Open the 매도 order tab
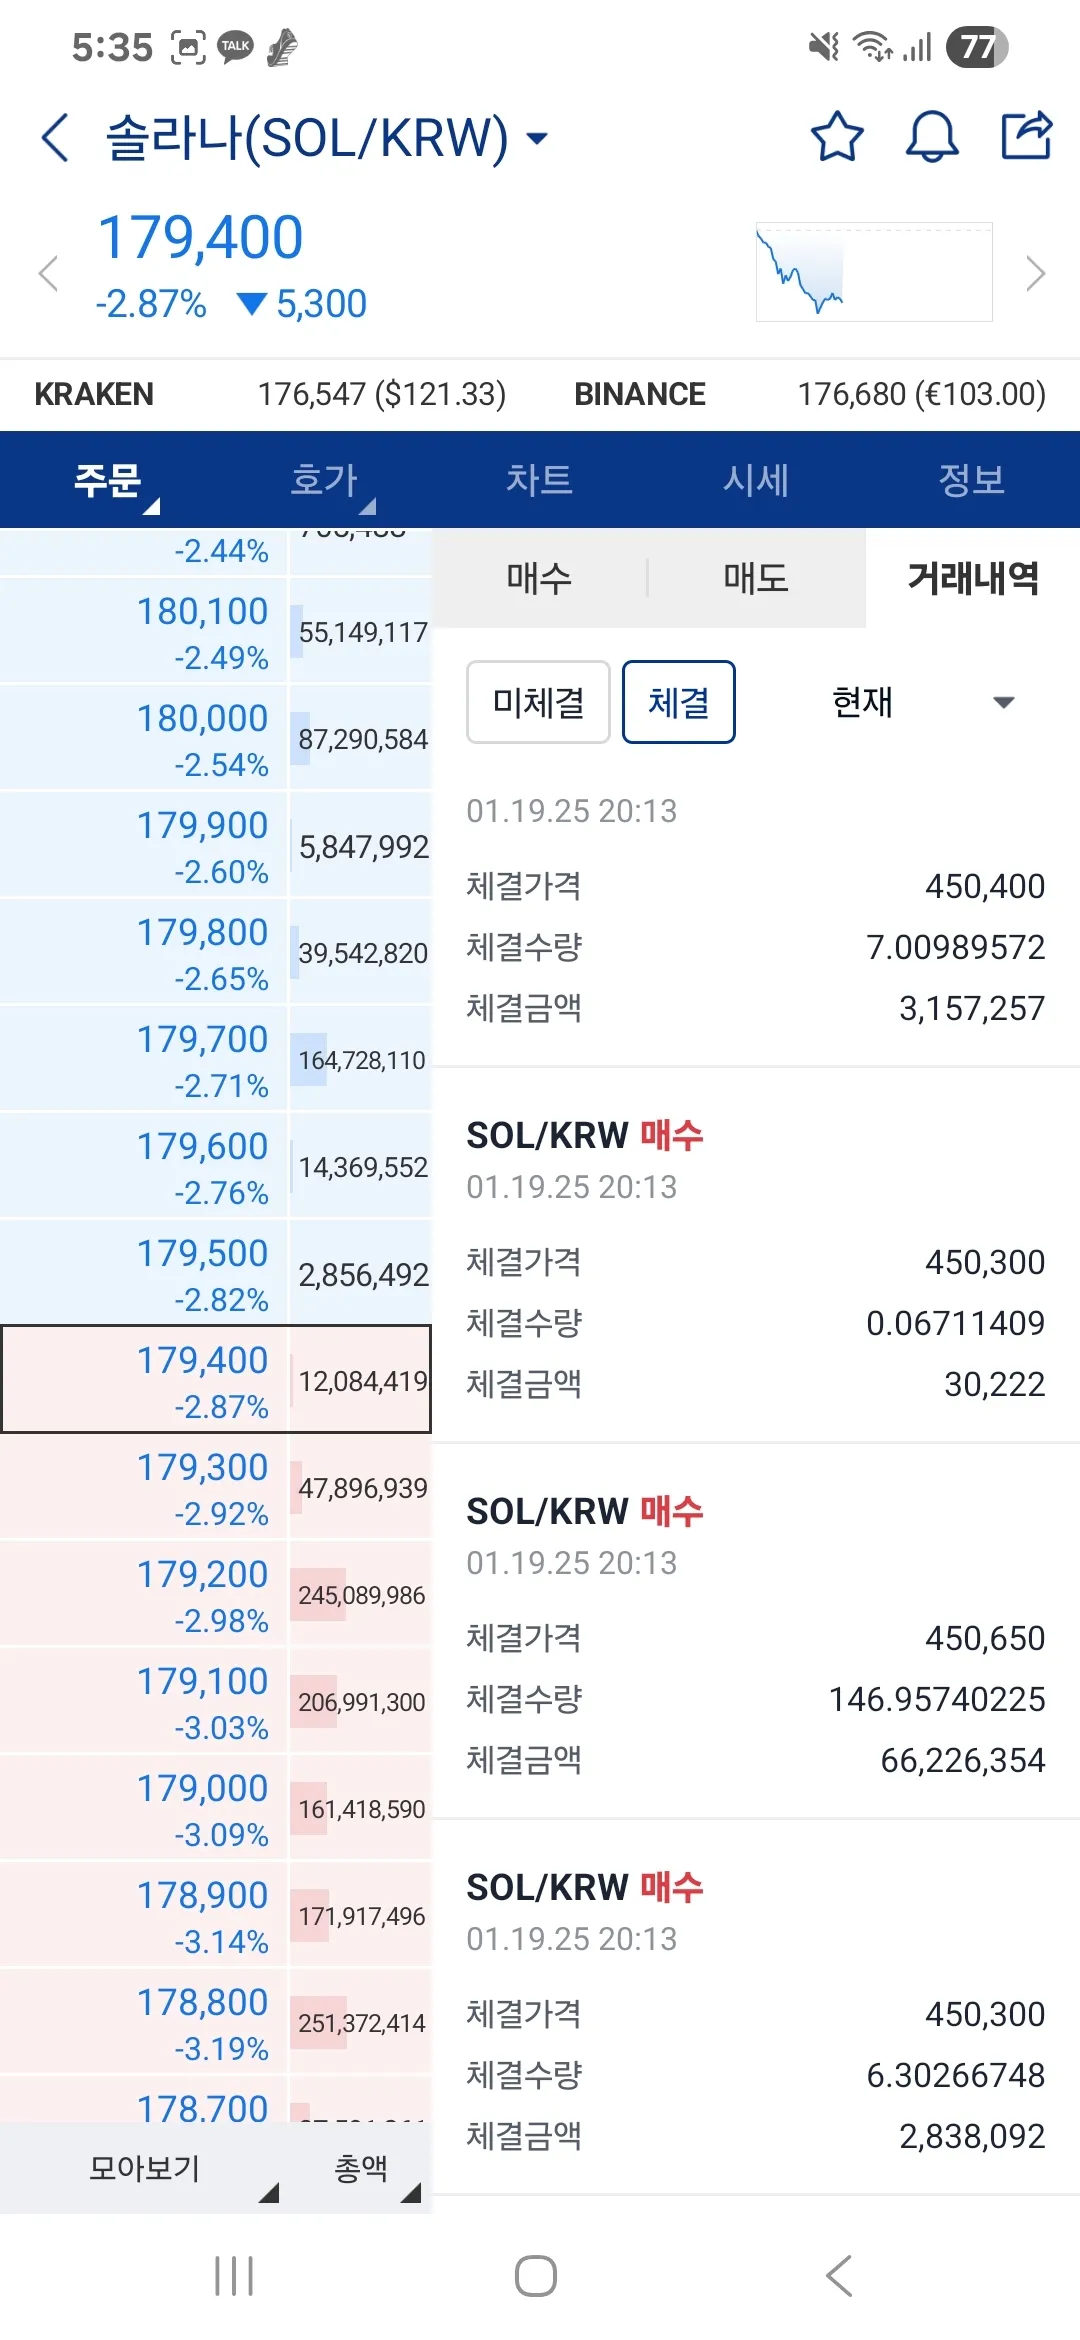The height and width of the screenshot is (2340, 1080). [756, 578]
